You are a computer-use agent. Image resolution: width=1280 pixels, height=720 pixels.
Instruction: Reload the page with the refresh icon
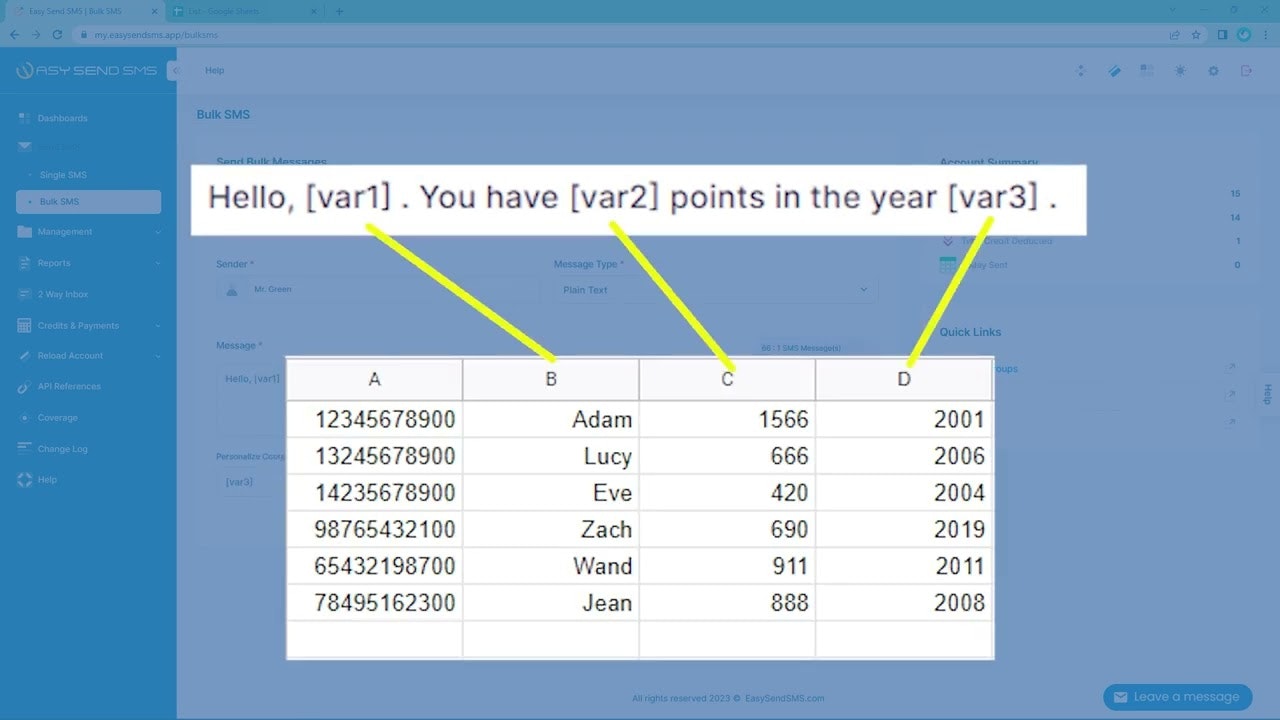[x=57, y=34]
